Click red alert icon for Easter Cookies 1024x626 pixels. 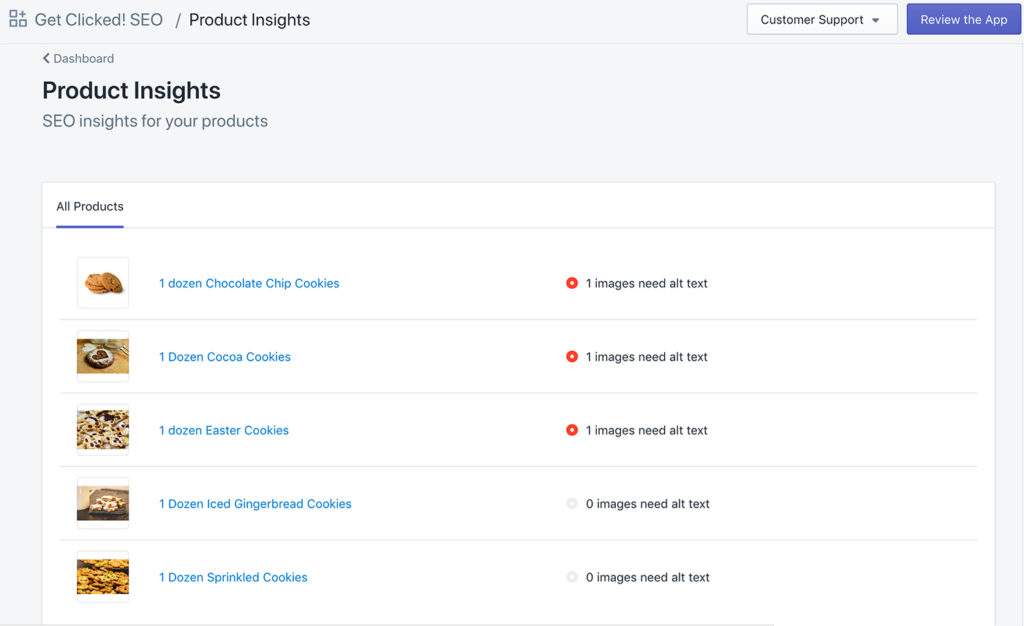click(572, 430)
